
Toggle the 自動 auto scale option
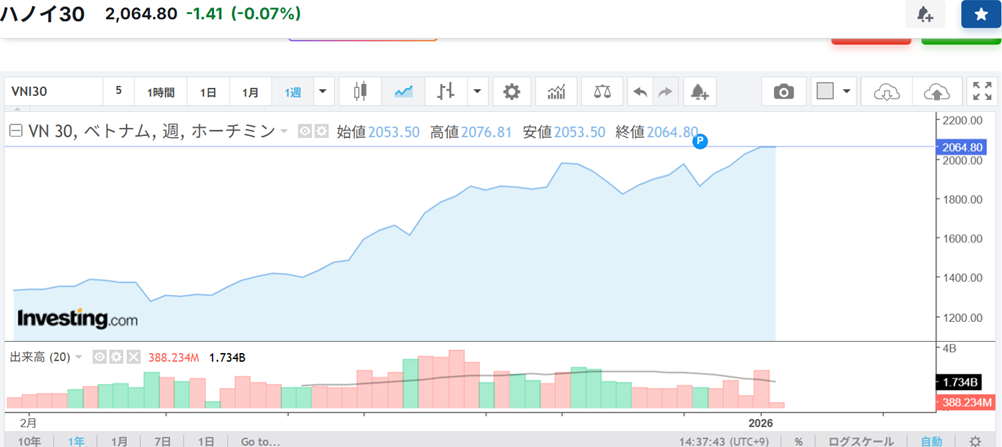pyautogui.click(x=931, y=440)
